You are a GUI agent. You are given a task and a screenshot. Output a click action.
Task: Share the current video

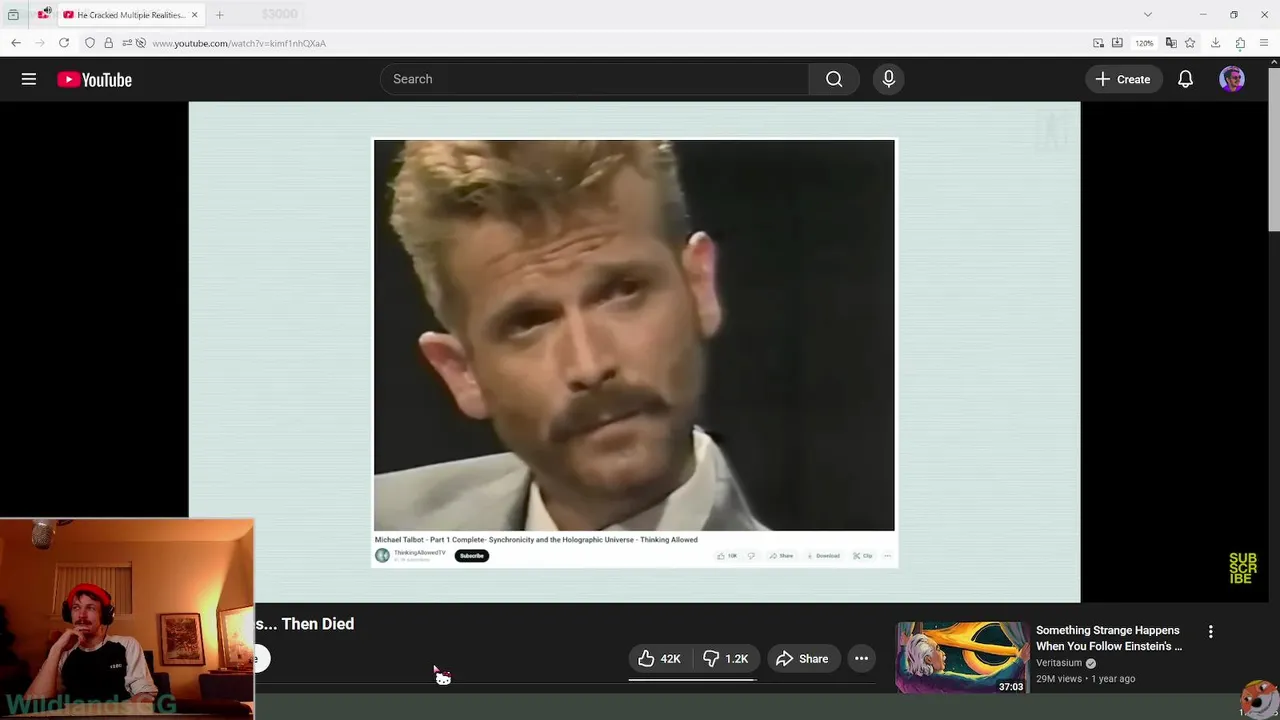click(x=803, y=658)
